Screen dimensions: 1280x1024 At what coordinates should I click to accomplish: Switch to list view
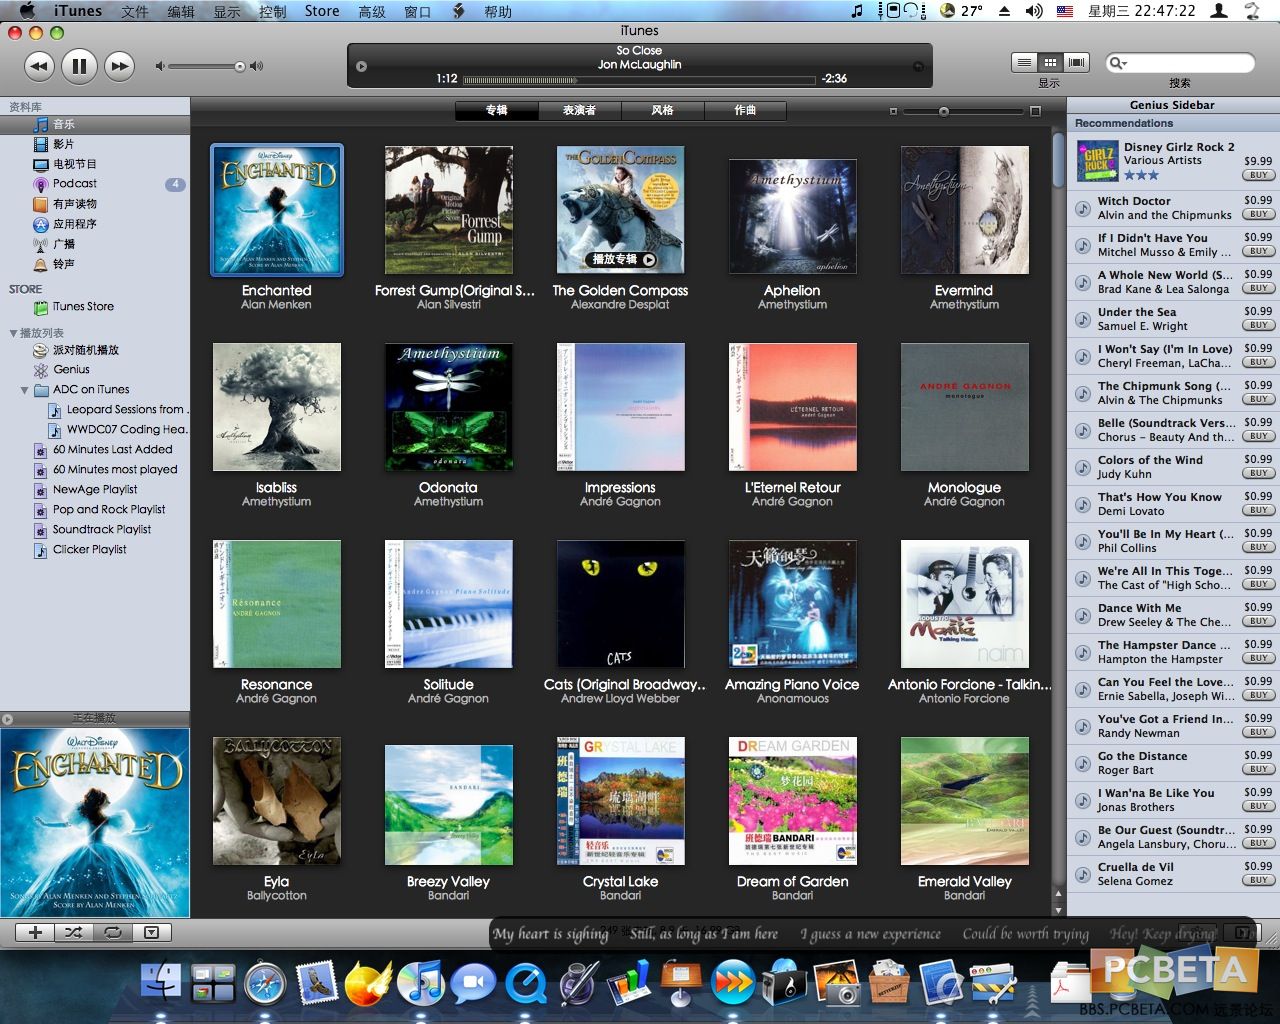click(x=1024, y=62)
